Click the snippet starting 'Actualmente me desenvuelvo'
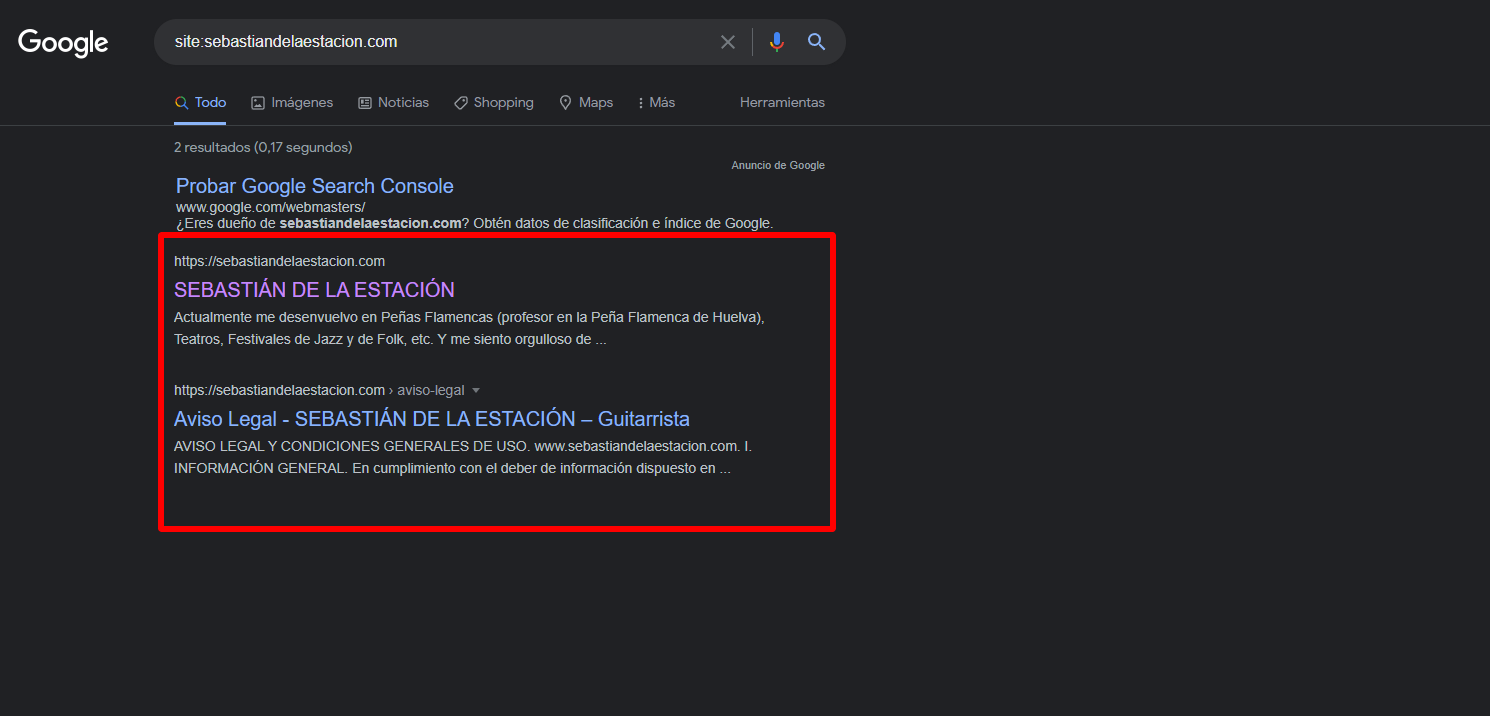The image size is (1490, 716). tap(469, 328)
